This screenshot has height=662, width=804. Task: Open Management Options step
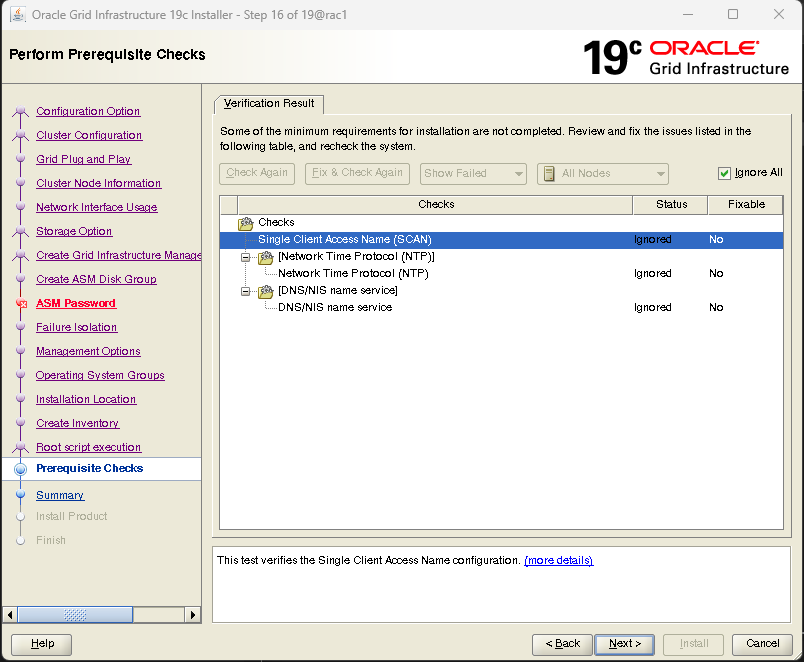click(x=88, y=351)
